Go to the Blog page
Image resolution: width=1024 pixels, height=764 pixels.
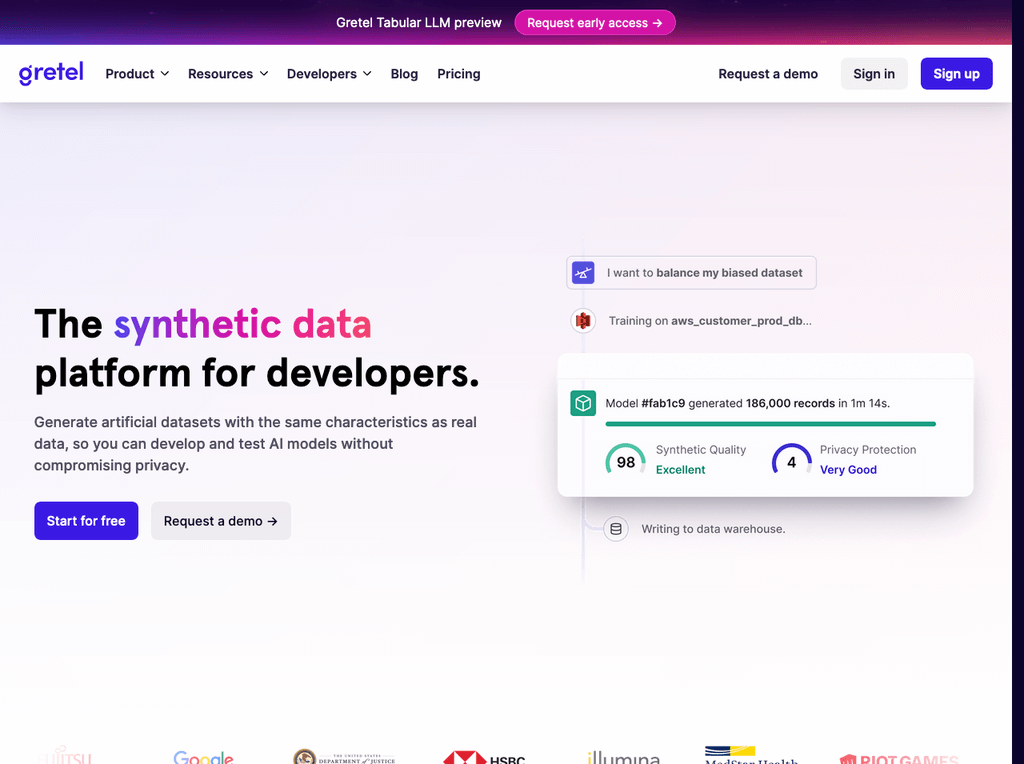[x=404, y=74]
